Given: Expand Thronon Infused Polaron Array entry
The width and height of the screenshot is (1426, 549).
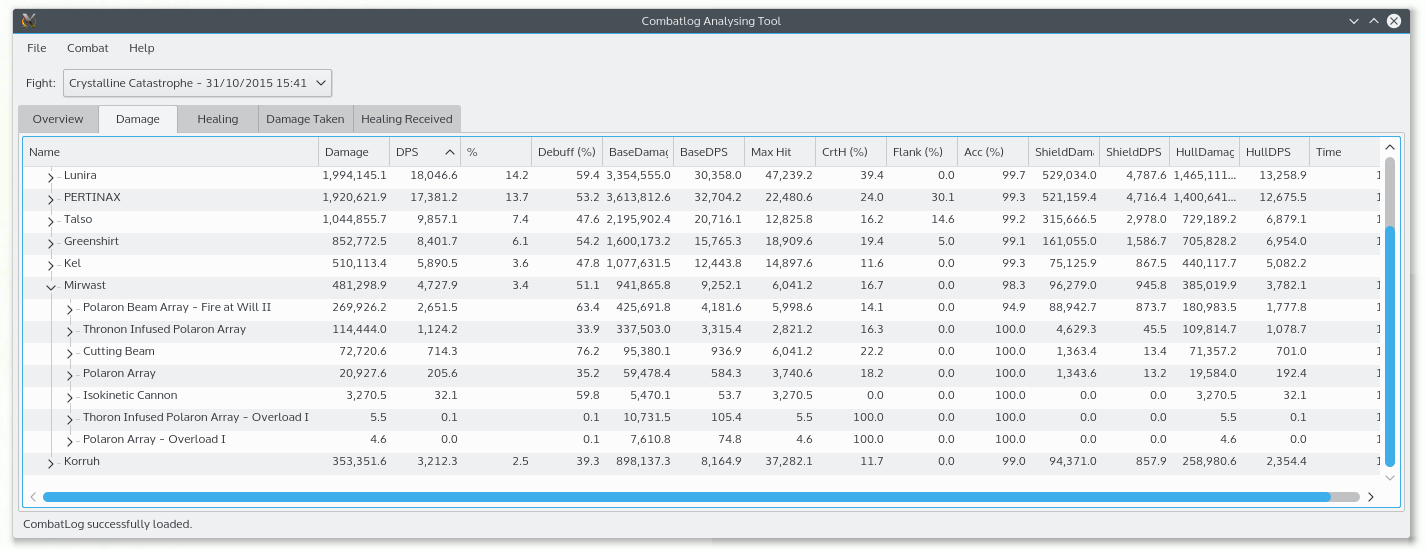Looking at the screenshot, I should [x=70, y=331].
